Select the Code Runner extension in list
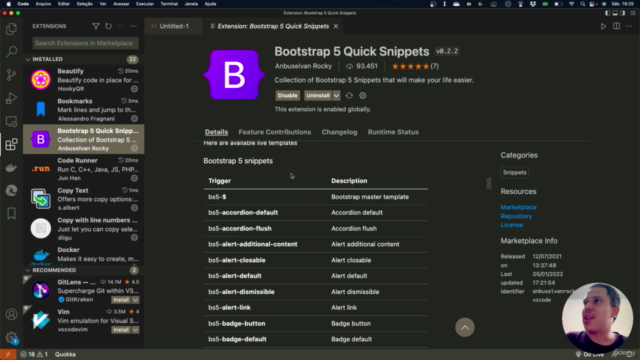640x360 pixels. point(83,169)
